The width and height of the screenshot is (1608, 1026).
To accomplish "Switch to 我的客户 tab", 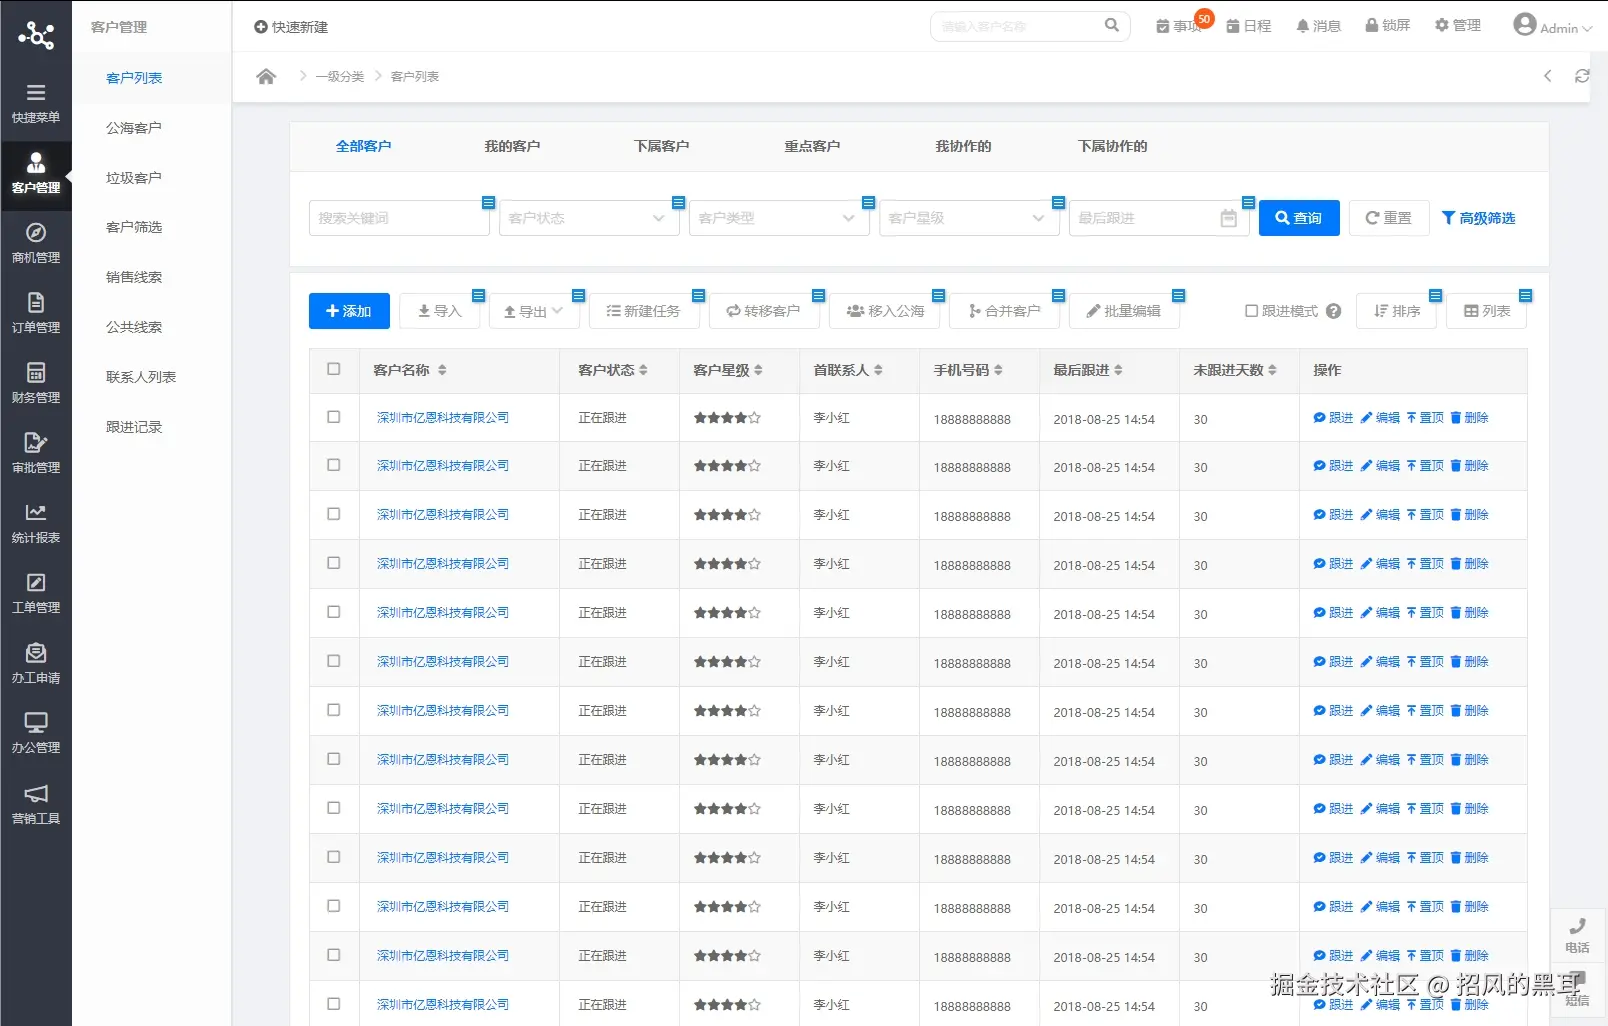I will pos(512,146).
